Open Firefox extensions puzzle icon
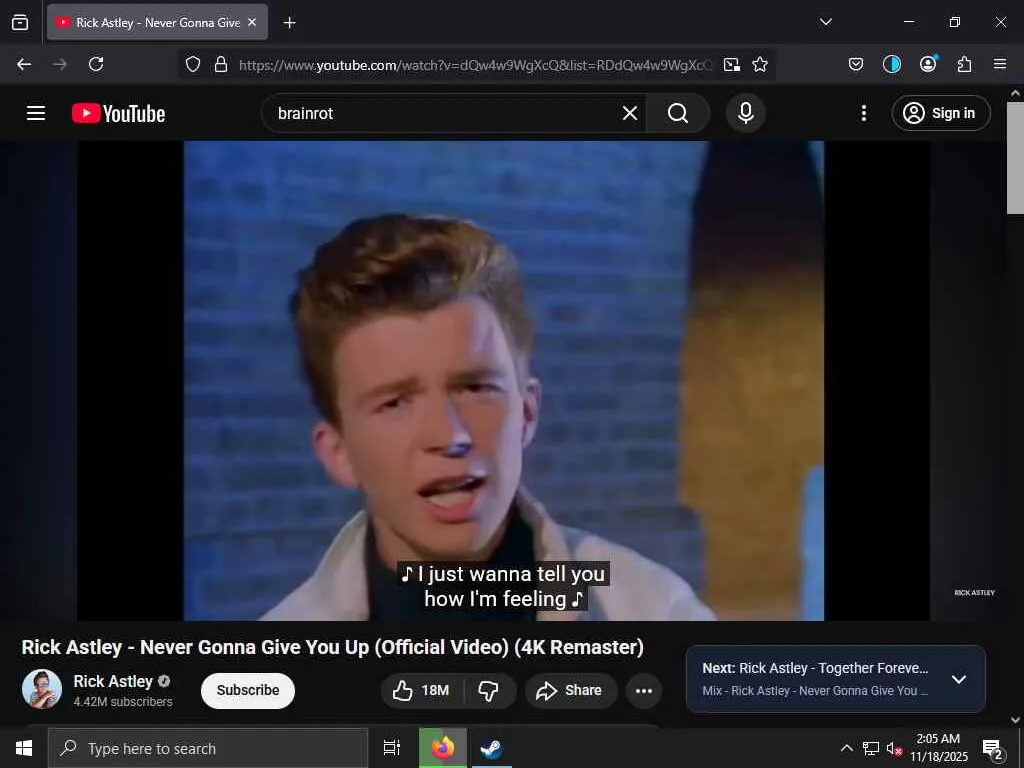The width and height of the screenshot is (1024, 768). click(x=964, y=64)
